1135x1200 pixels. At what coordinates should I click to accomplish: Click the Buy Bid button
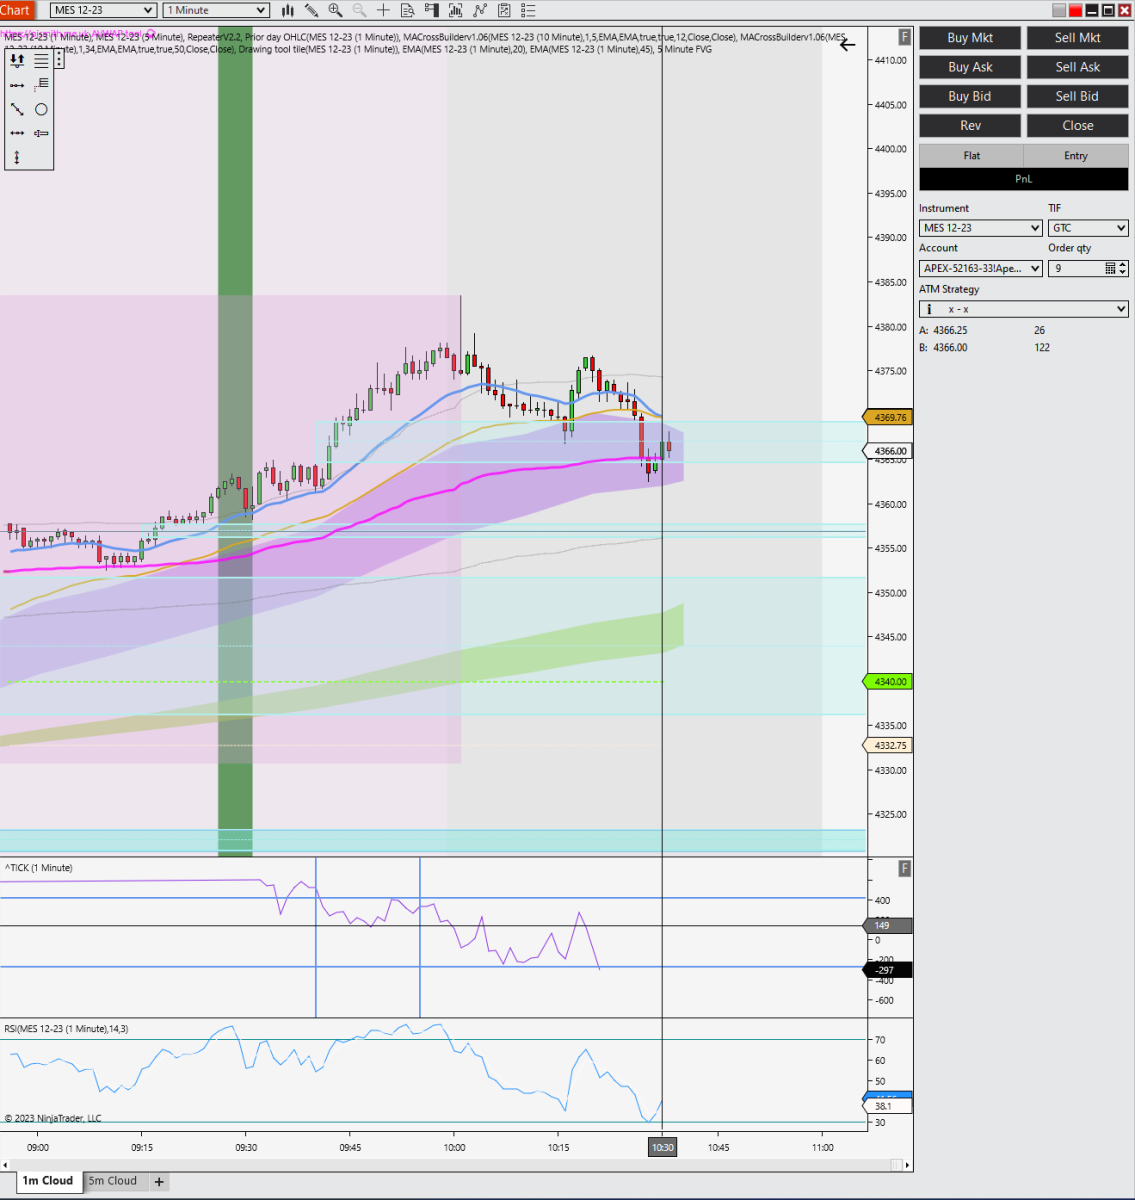tap(970, 96)
